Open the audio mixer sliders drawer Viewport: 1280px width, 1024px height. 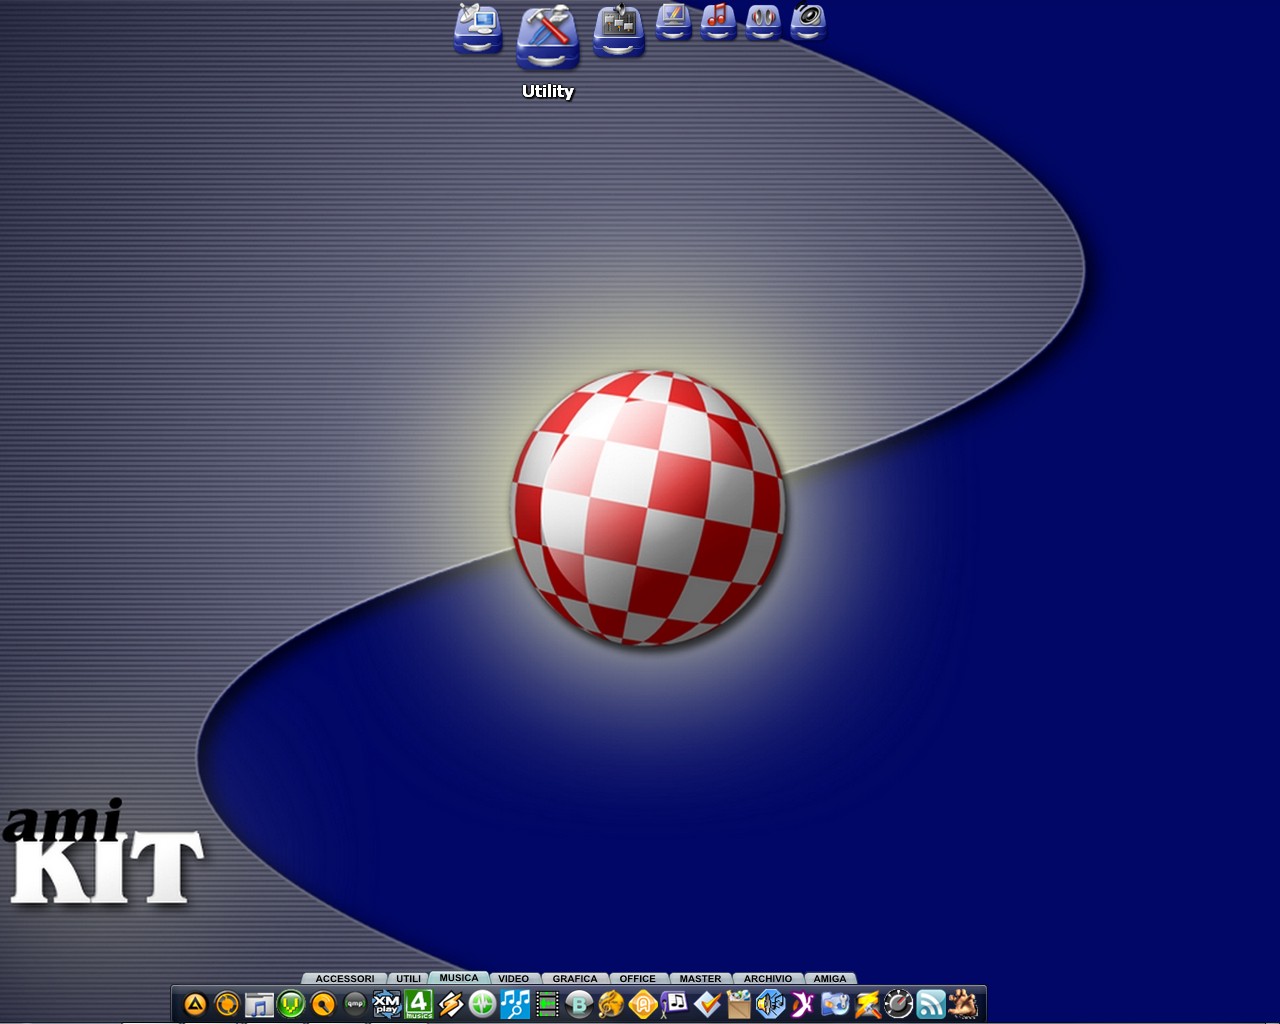(x=618, y=32)
